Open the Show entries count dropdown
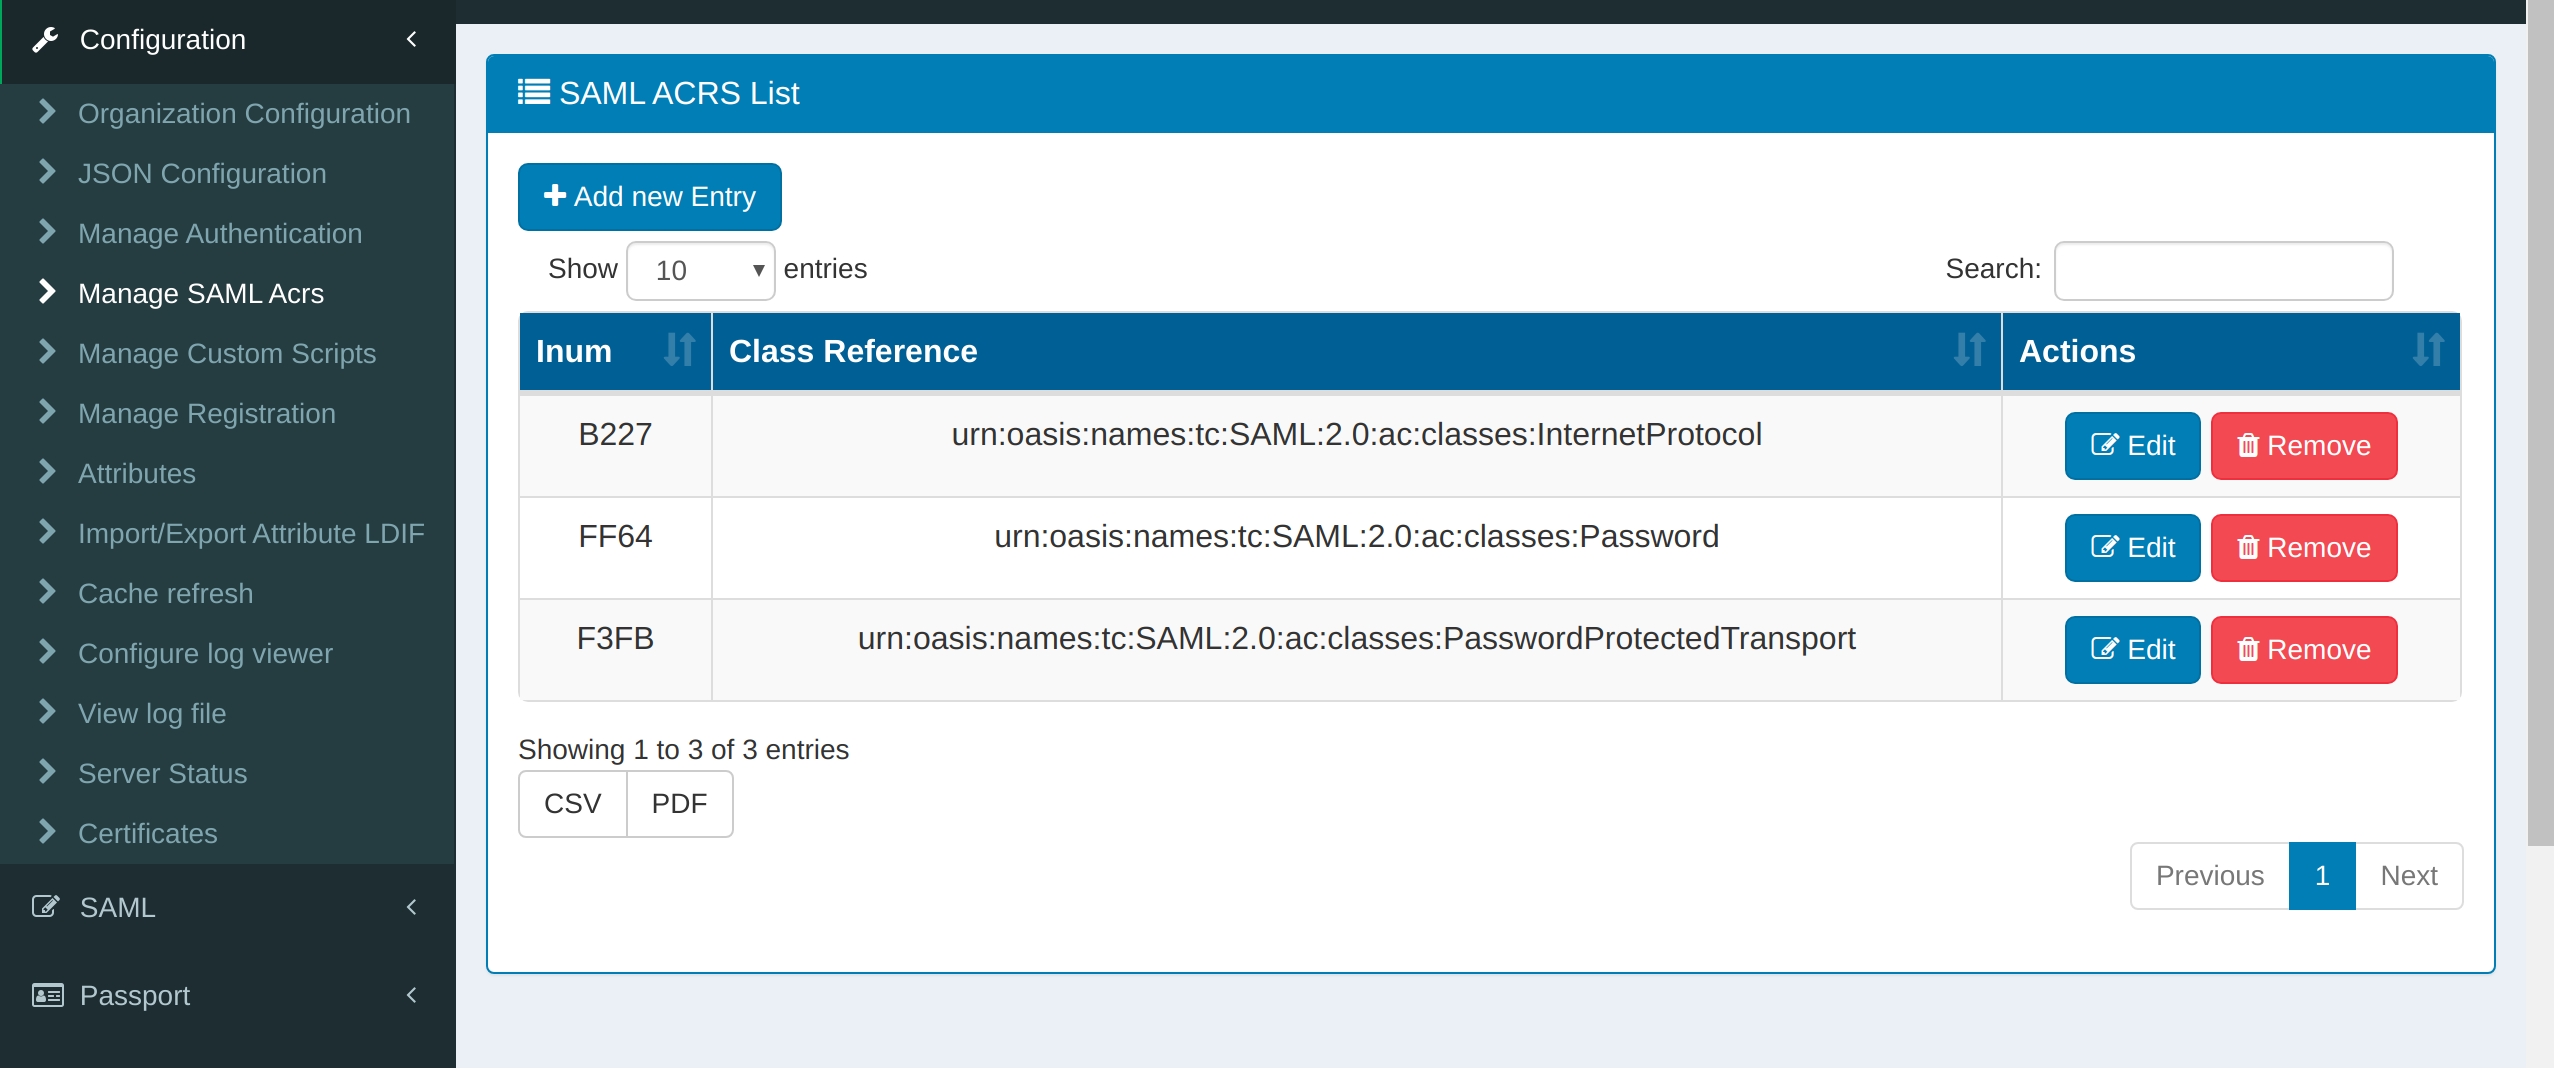The width and height of the screenshot is (2554, 1068). click(700, 270)
